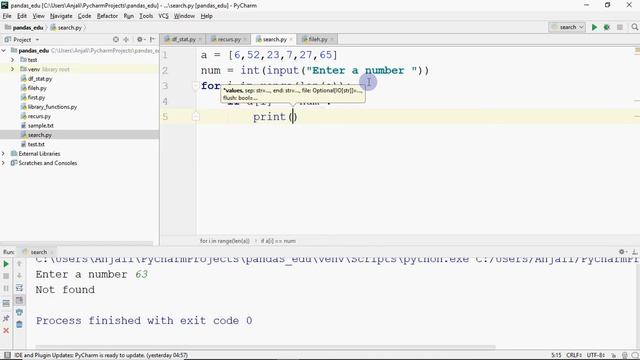Screen dimensions: 640x360
Task: Rerun search with green arrow in Run panel
Action: click(6, 264)
